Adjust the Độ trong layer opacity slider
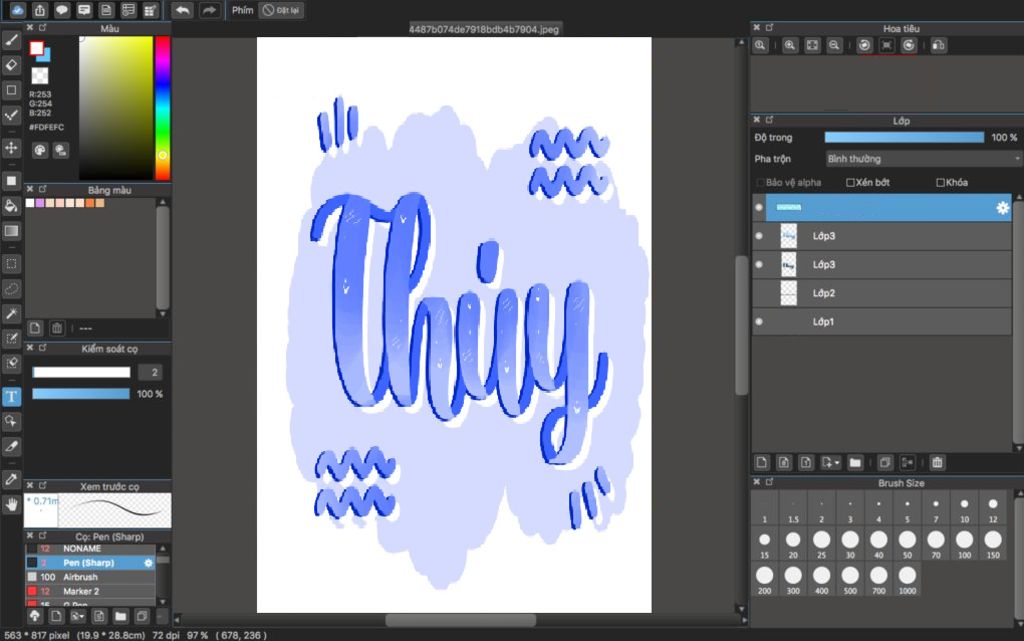 (904, 137)
